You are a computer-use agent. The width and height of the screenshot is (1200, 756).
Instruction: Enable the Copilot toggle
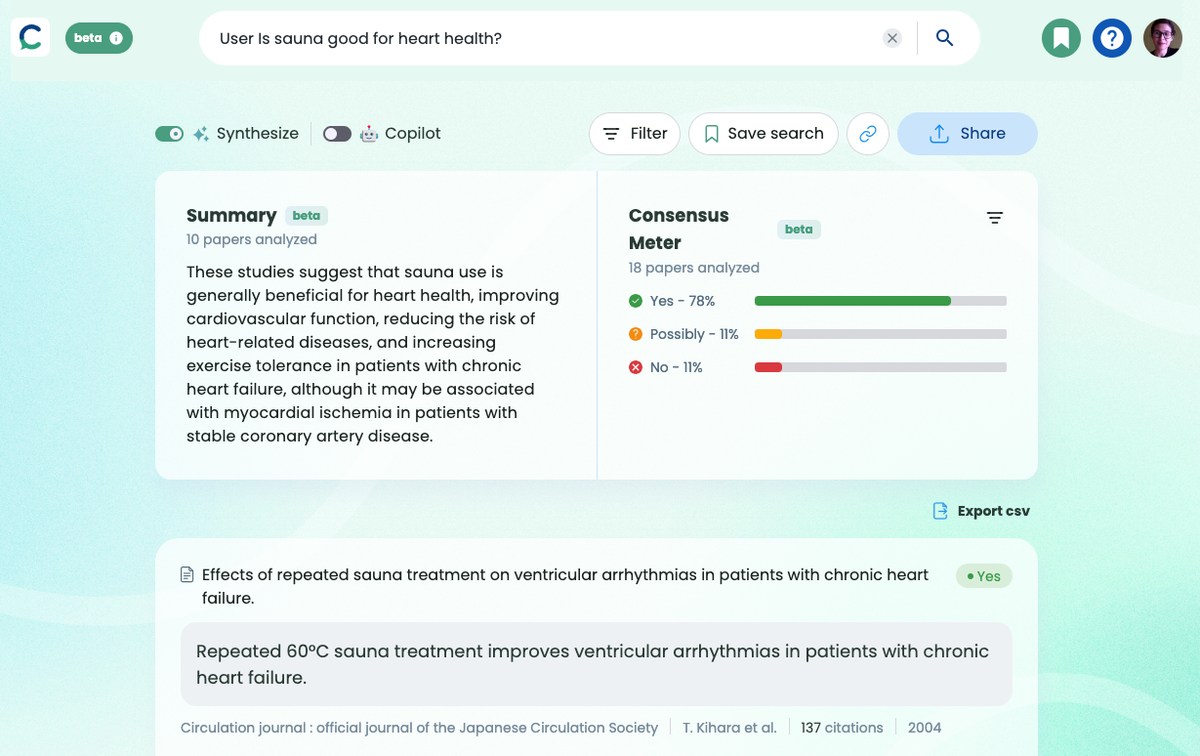pyautogui.click(x=337, y=134)
